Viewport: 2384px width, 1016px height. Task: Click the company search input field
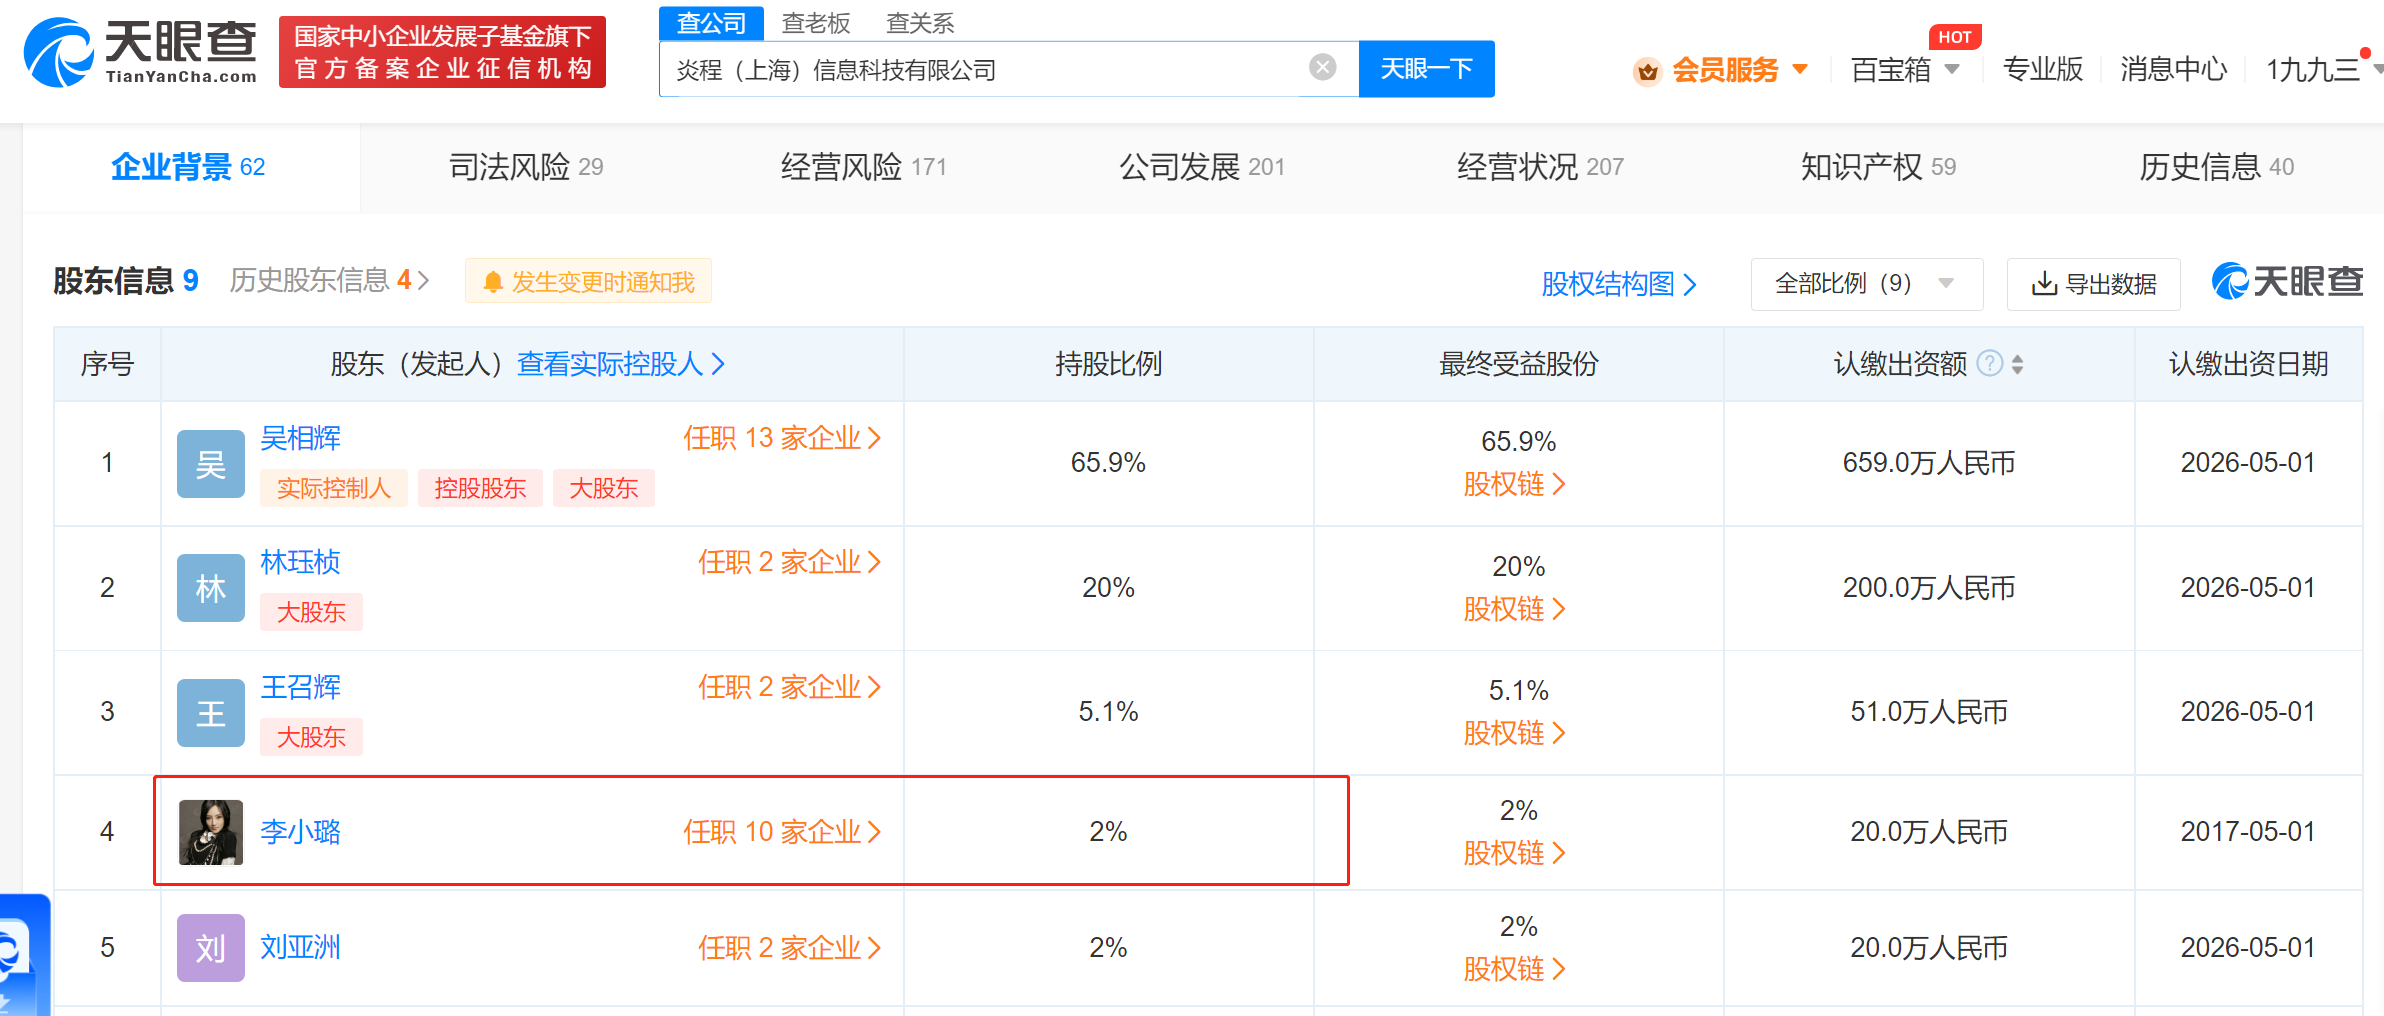point(980,70)
